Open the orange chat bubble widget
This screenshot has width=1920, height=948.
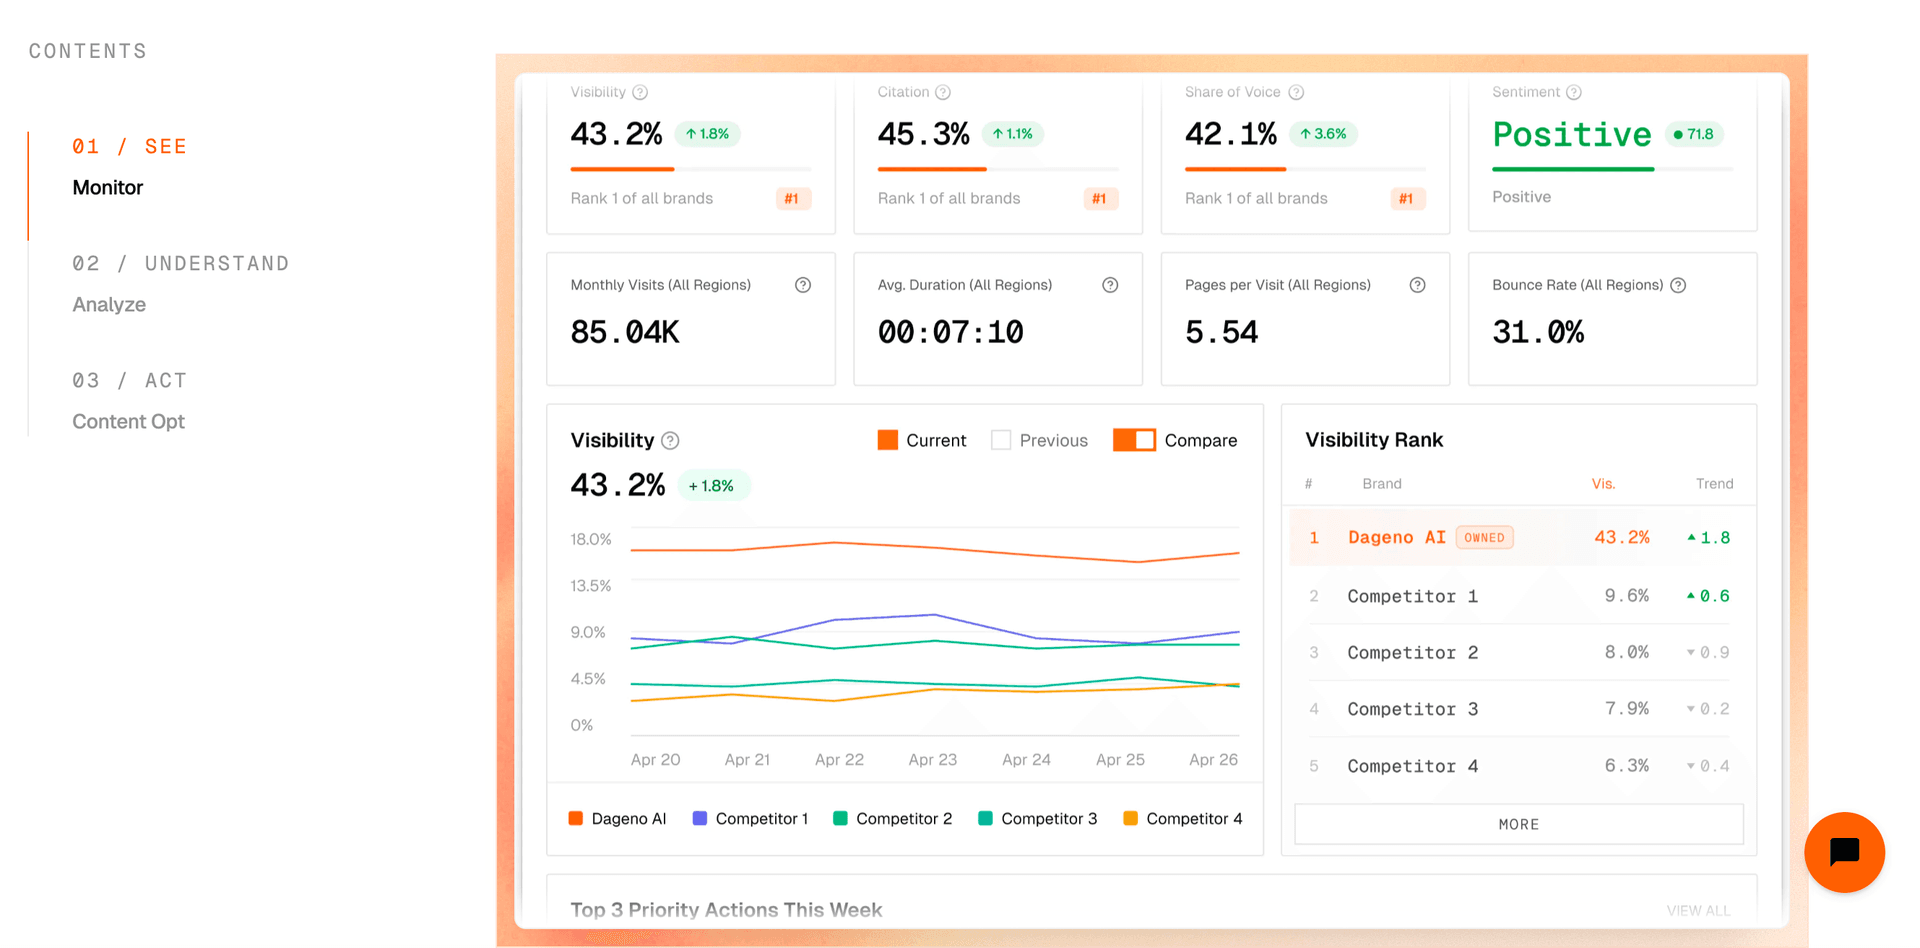tap(1844, 852)
